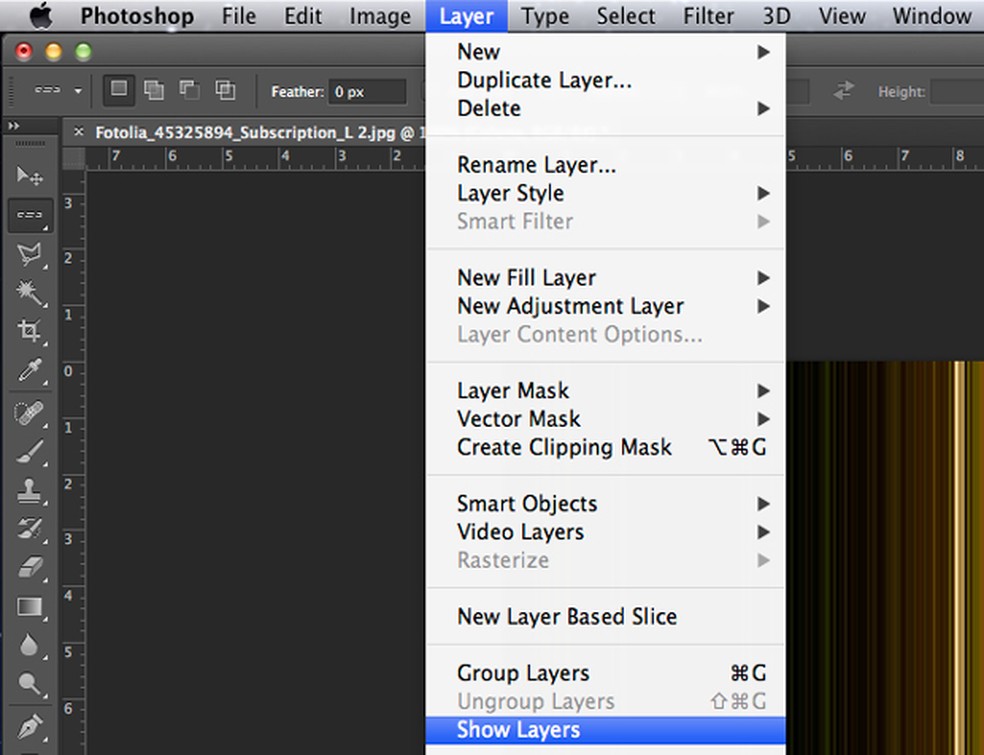Enable Add to selection mode
This screenshot has height=755, width=984.
tap(153, 90)
